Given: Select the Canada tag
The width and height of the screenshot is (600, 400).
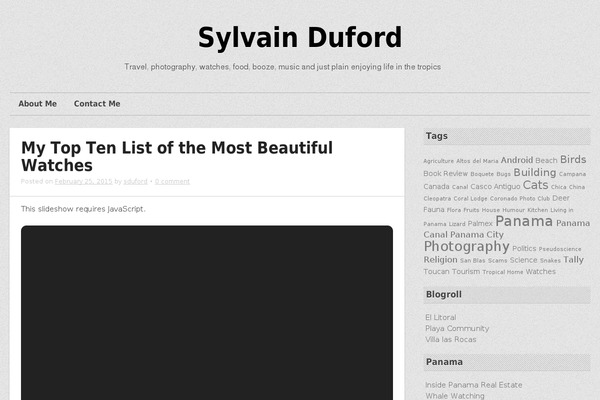Looking at the screenshot, I should [436, 186].
